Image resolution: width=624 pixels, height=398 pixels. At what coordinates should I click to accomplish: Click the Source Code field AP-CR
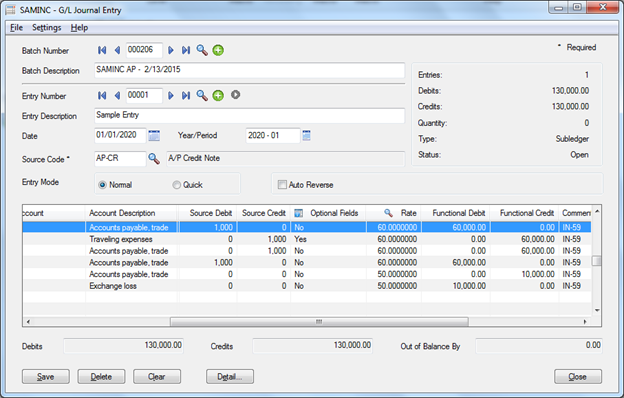pyautogui.click(x=120, y=158)
